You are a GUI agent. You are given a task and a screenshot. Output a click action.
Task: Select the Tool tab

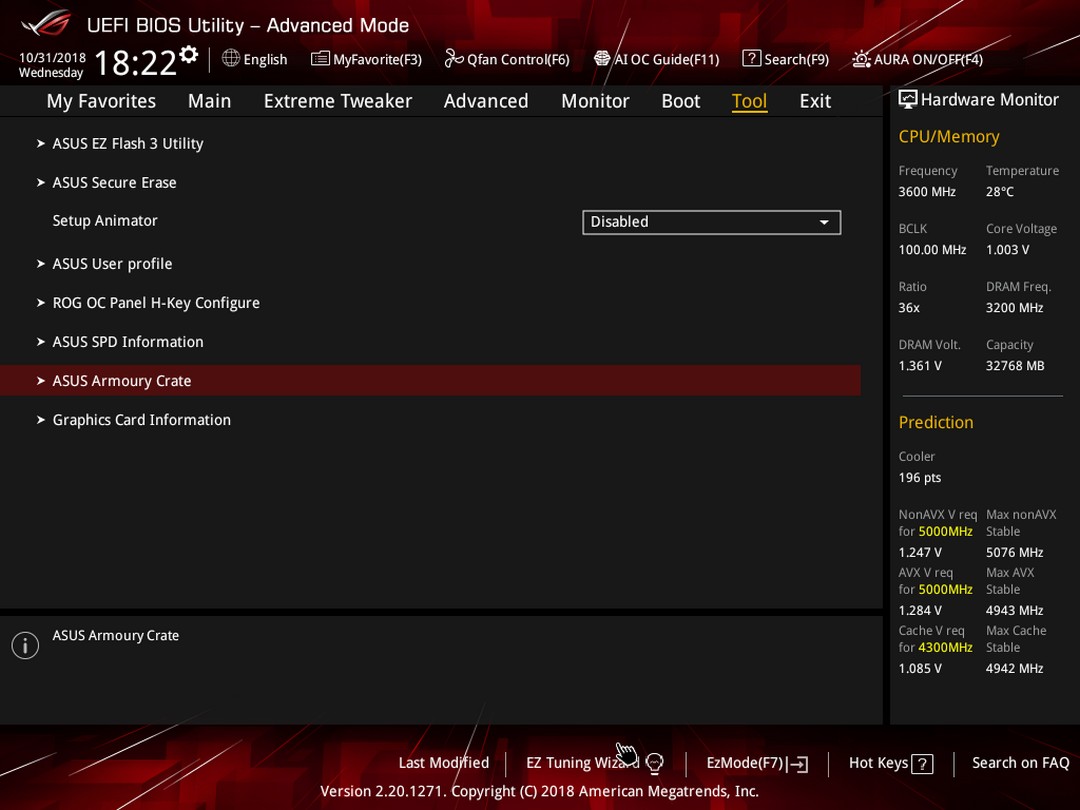click(749, 101)
